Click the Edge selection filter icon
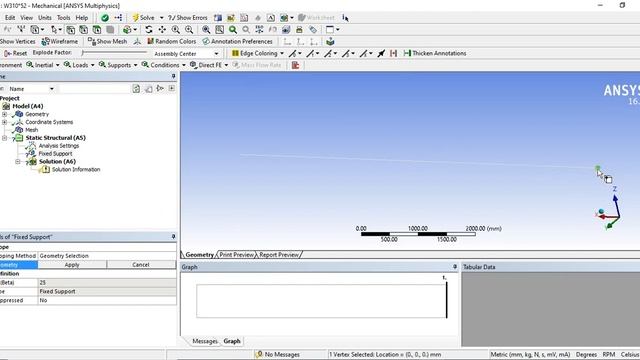Screen dimensions: 640x360 click(x=84, y=30)
